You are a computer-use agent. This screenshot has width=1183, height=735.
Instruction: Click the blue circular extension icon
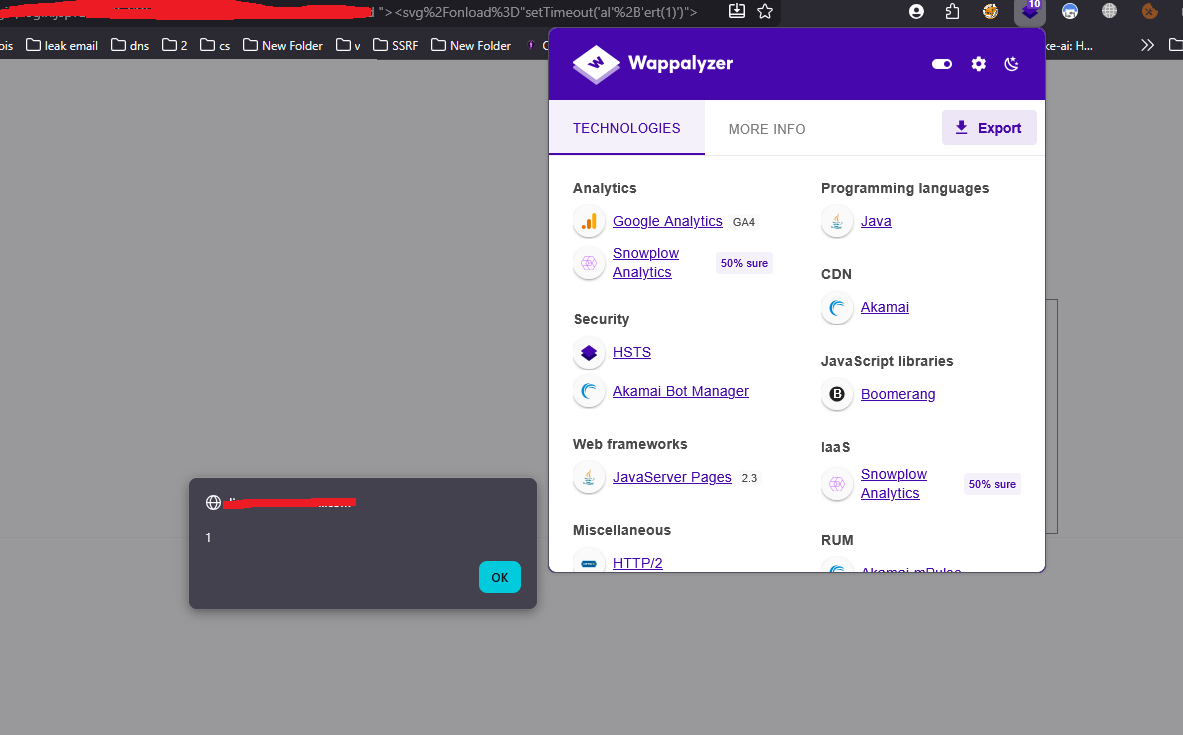tap(1070, 11)
